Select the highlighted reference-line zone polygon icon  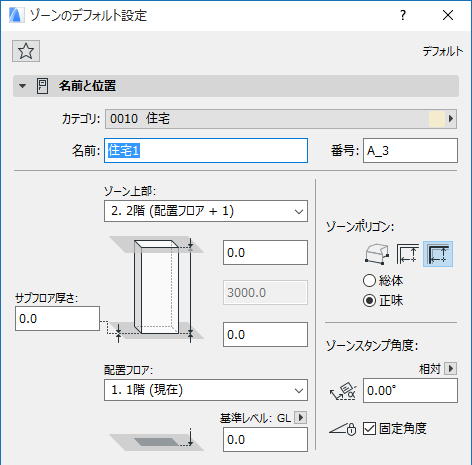point(438,254)
